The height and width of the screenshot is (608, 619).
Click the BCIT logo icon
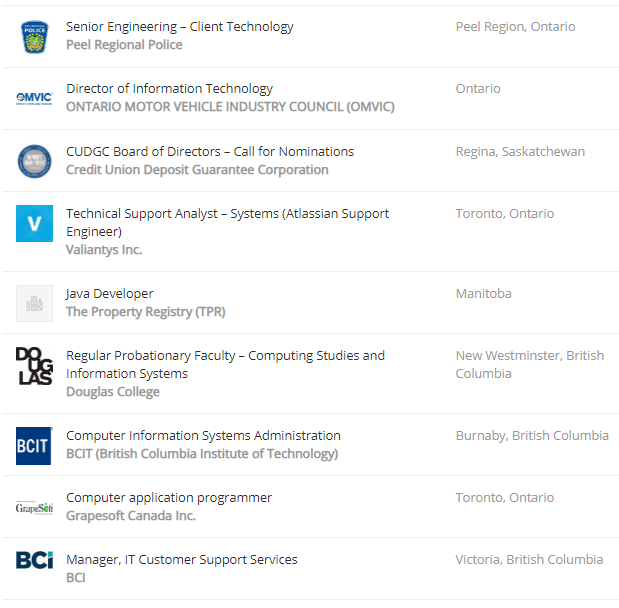coord(34,445)
